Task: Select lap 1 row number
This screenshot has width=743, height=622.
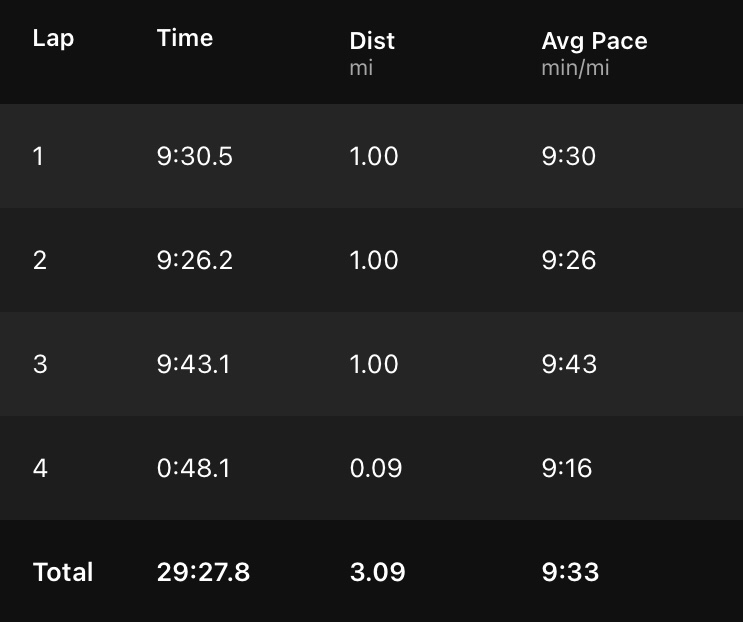Action: click(38, 156)
